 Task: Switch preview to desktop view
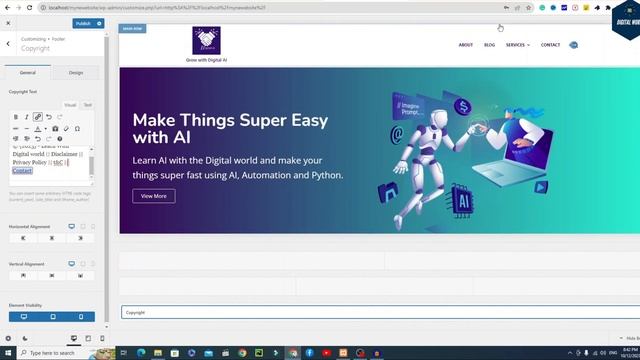[x=74, y=338]
